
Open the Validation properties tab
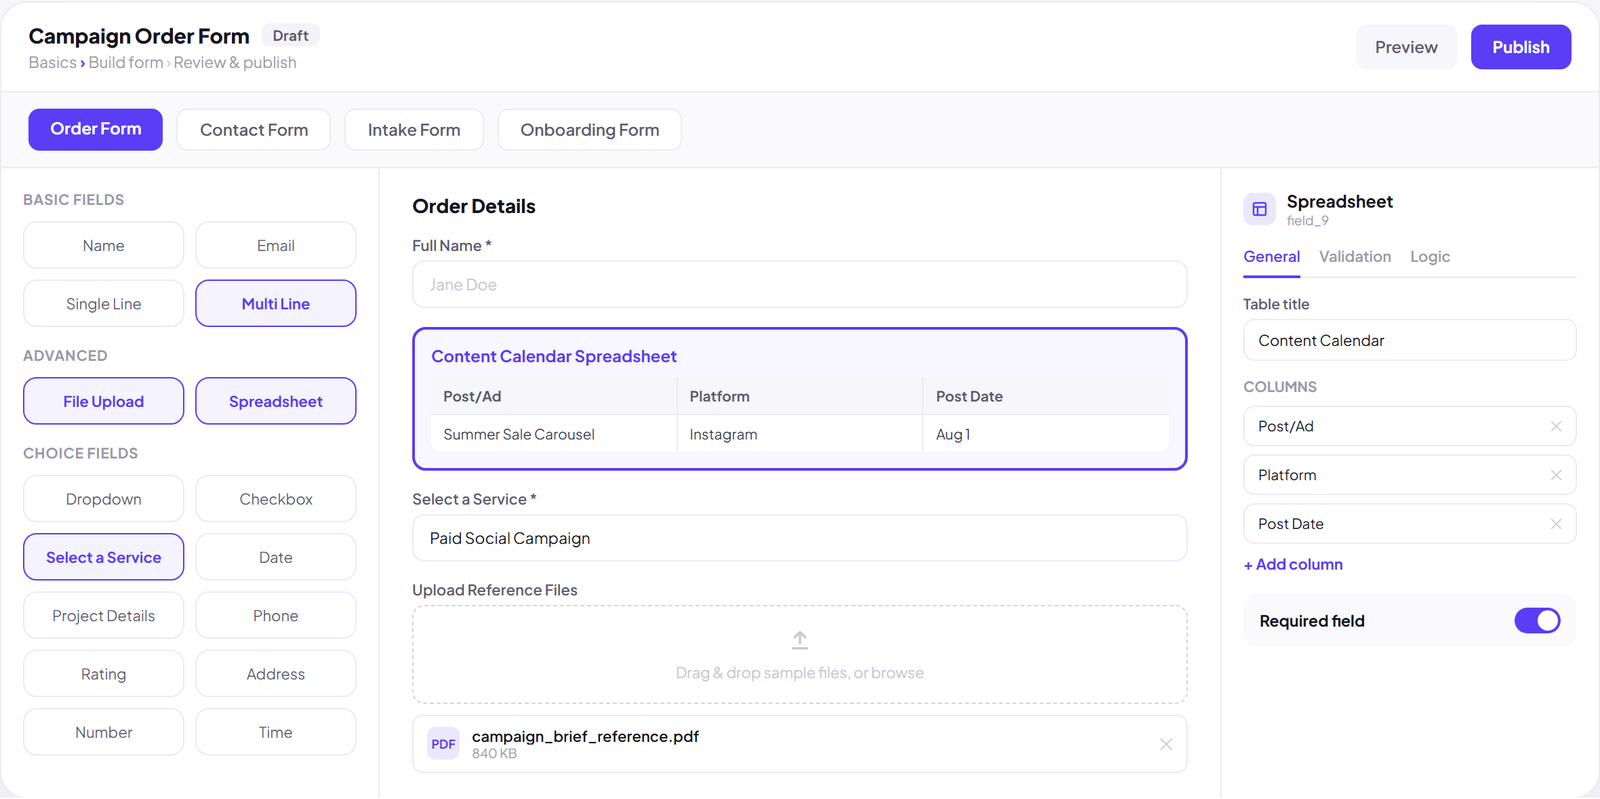(1355, 257)
